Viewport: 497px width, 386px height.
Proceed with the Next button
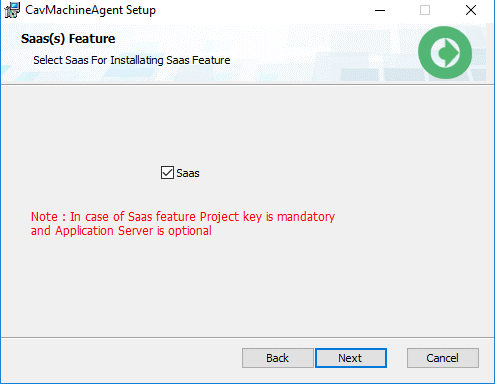[351, 358]
